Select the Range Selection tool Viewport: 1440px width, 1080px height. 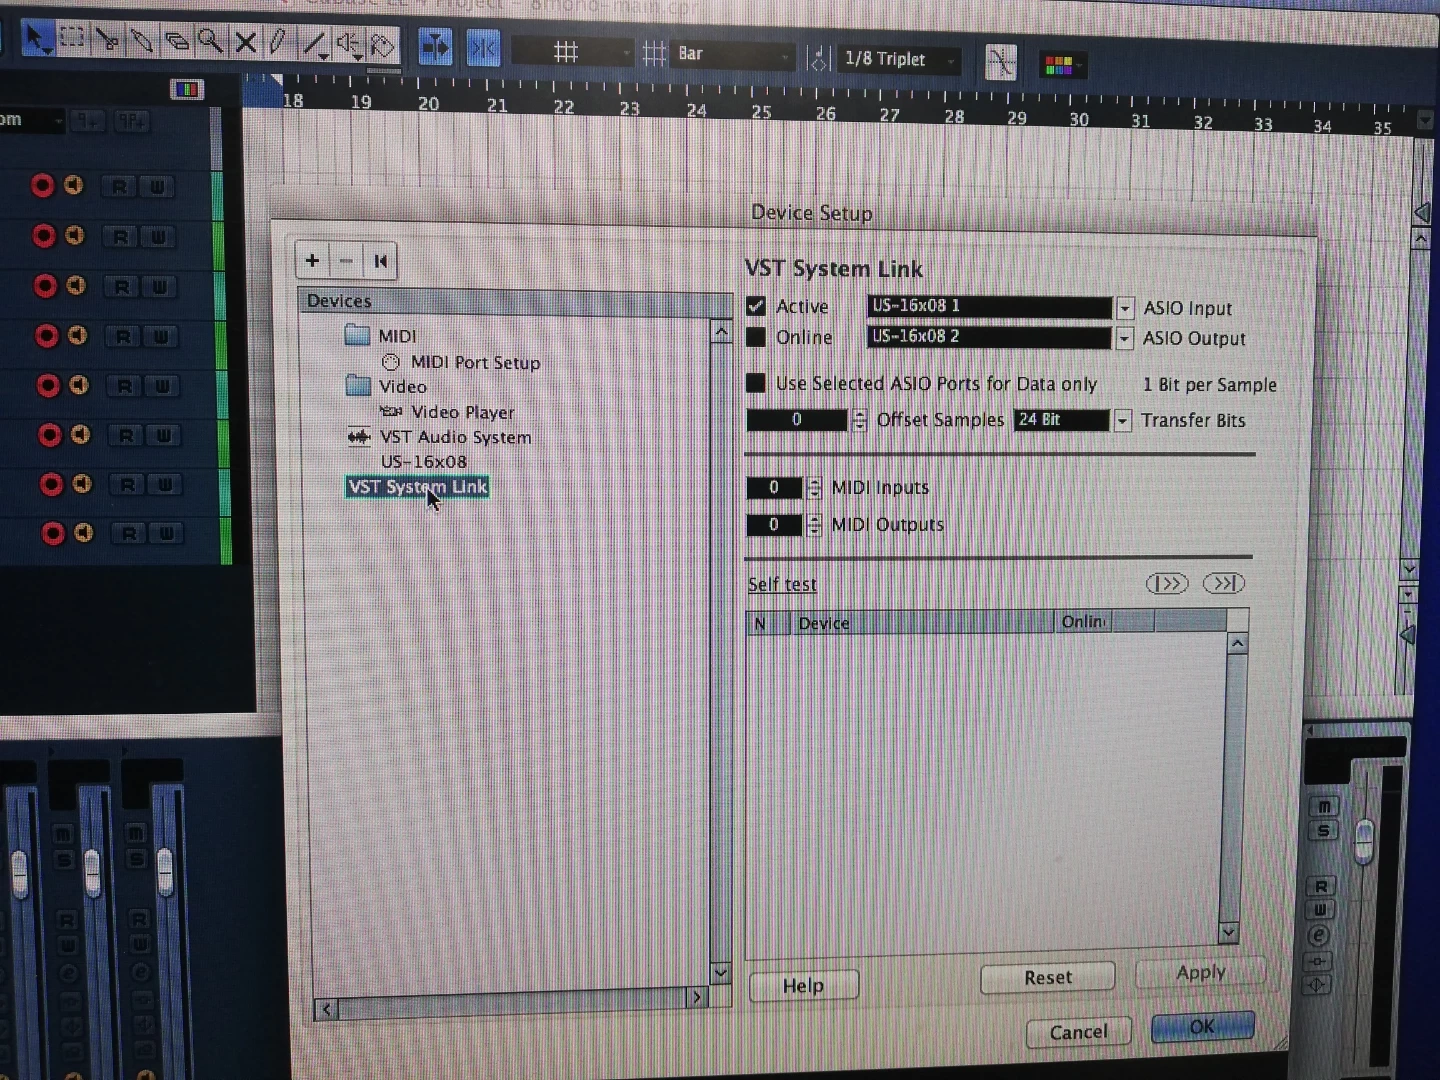pos(72,39)
